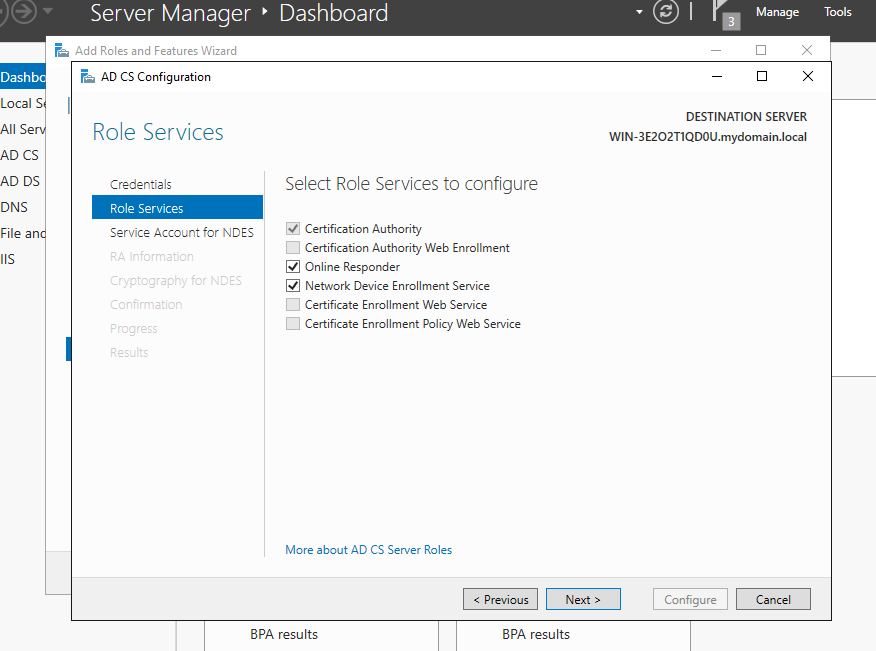Viewport: 876px width, 651px height.
Task: Select DNS in Server Manager sidebar
Action: [14, 207]
